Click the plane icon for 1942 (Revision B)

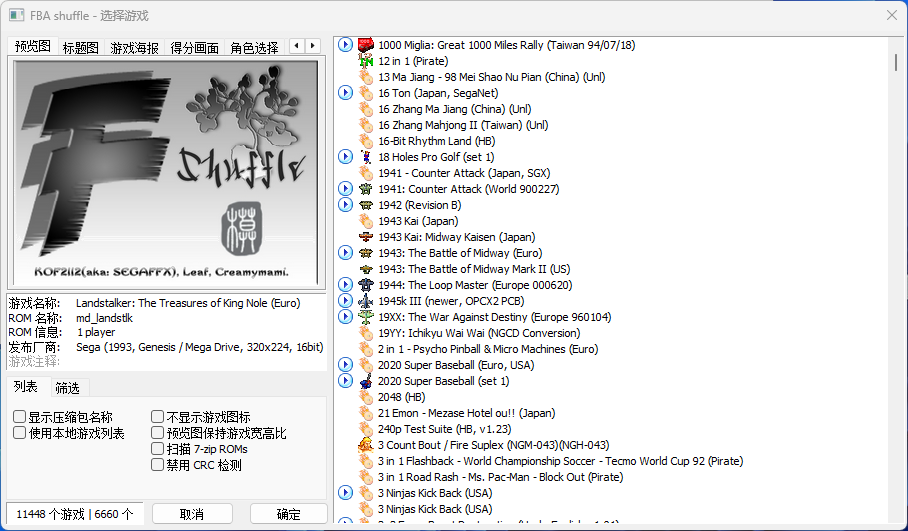(366, 205)
